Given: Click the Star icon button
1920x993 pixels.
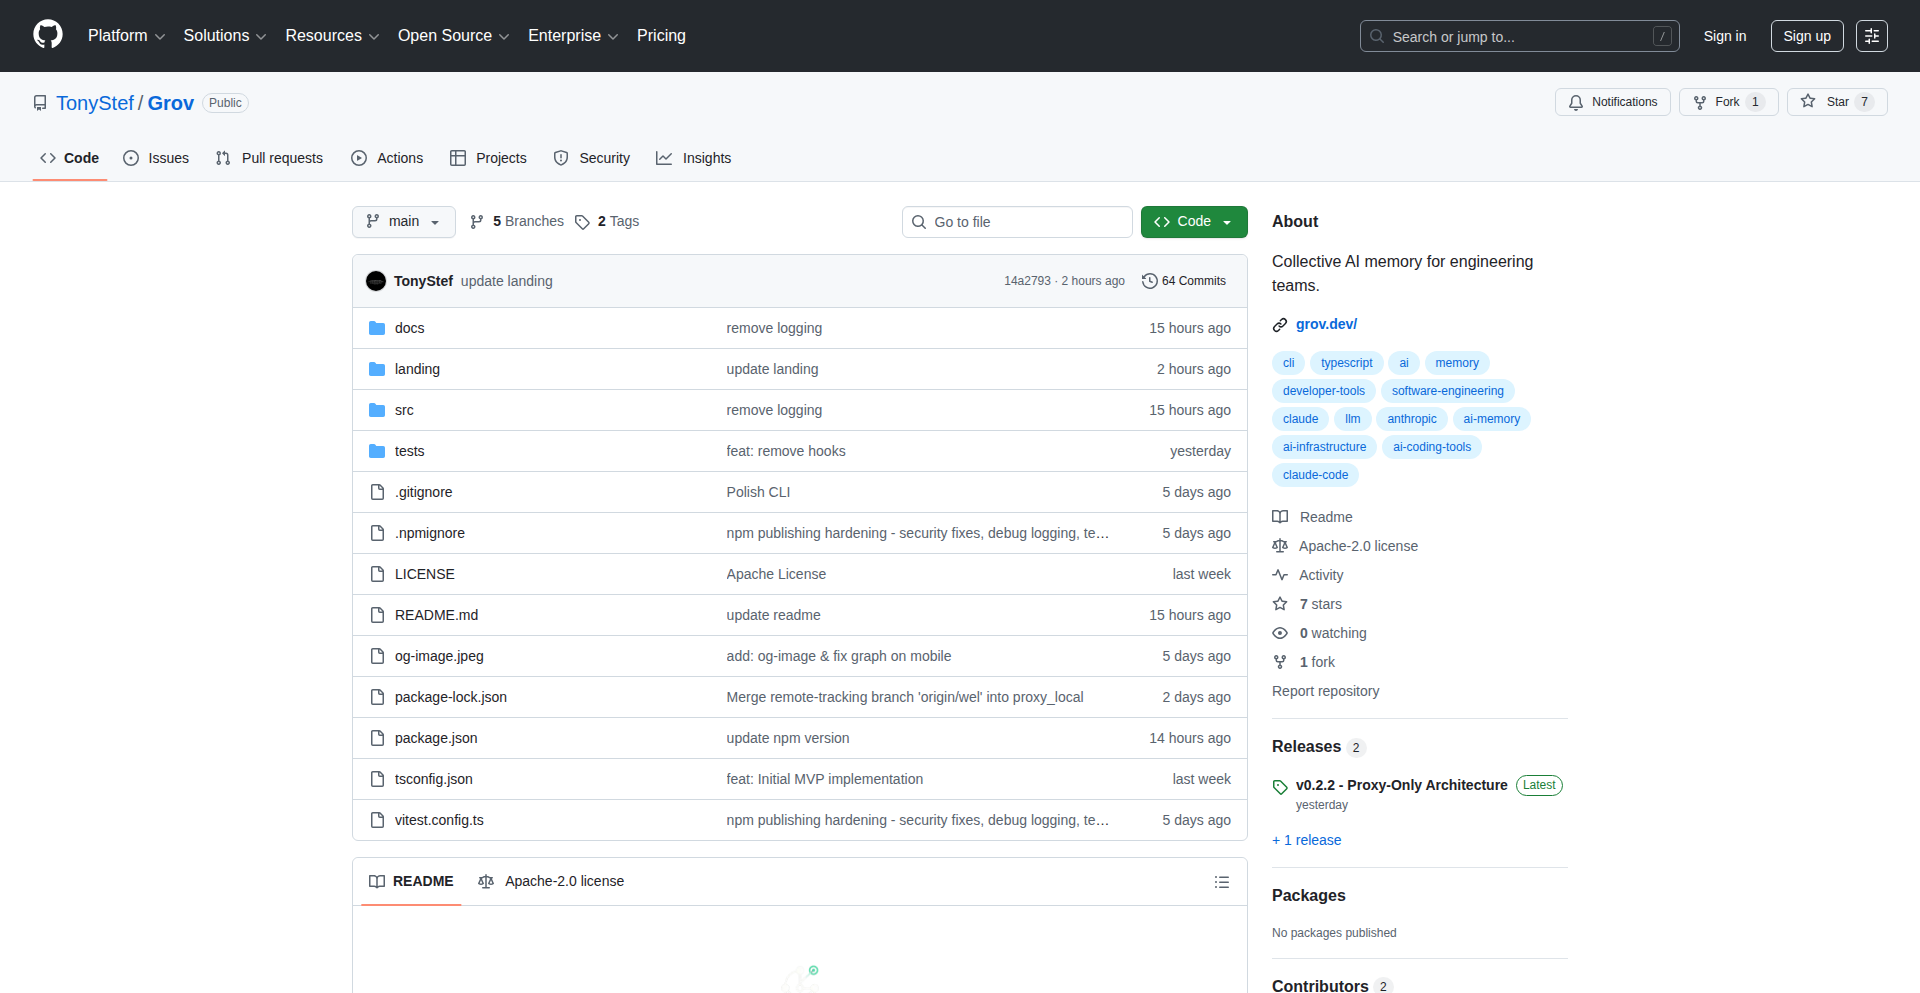Looking at the screenshot, I should [1808, 102].
